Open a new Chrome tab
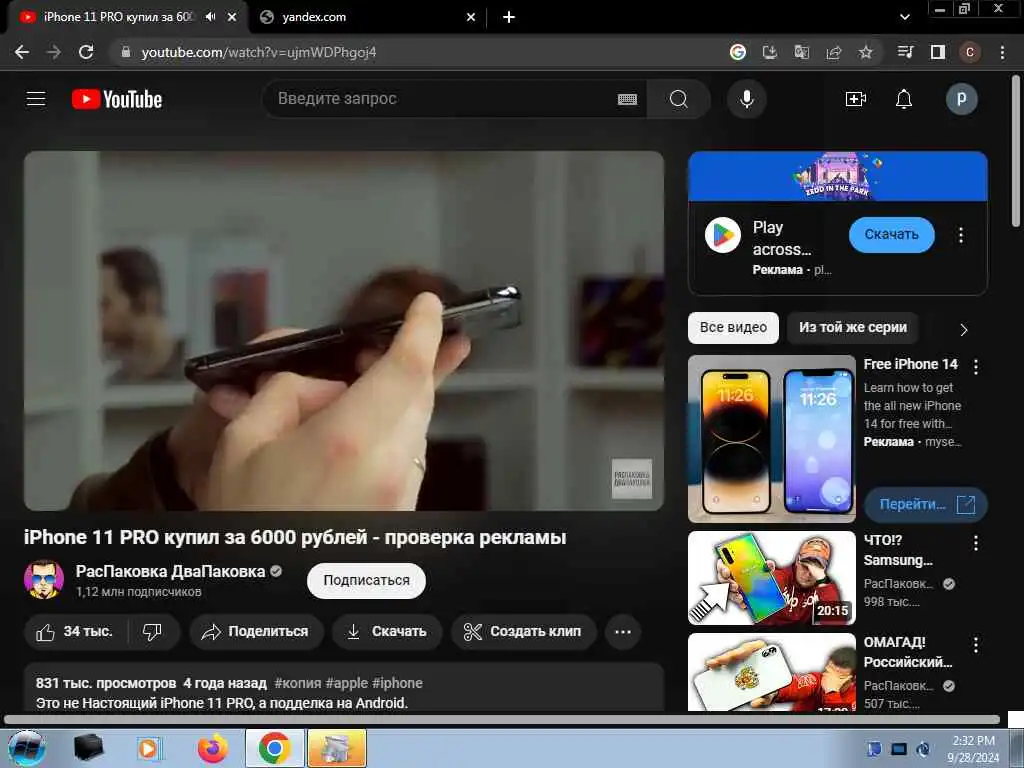 pyautogui.click(x=509, y=17)
